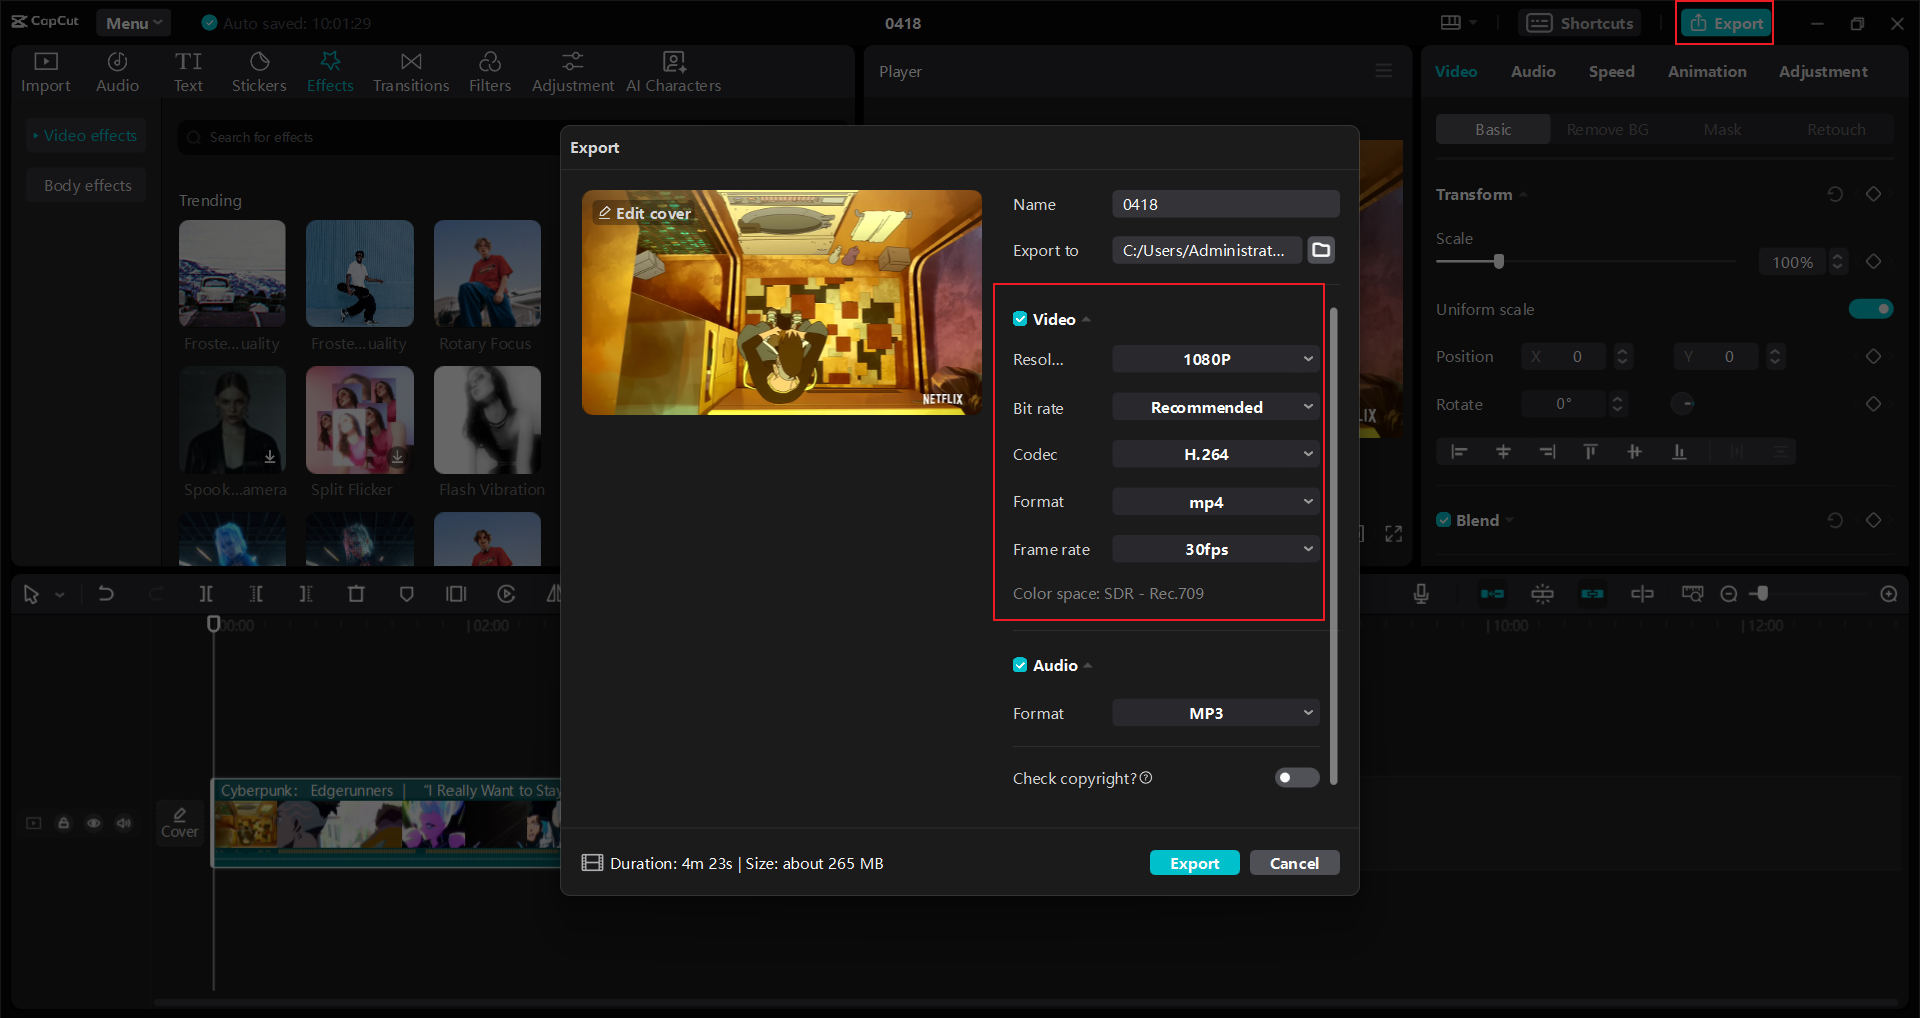Enable the Check copyright switch
The width and height of the screenshot is (1920, 1018).
point(1297,778)
